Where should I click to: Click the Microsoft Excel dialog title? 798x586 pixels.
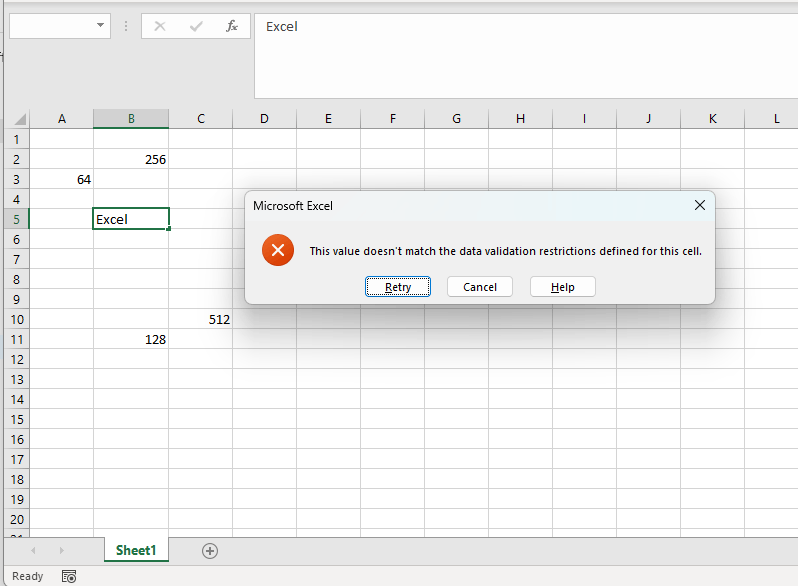(293, 206)
